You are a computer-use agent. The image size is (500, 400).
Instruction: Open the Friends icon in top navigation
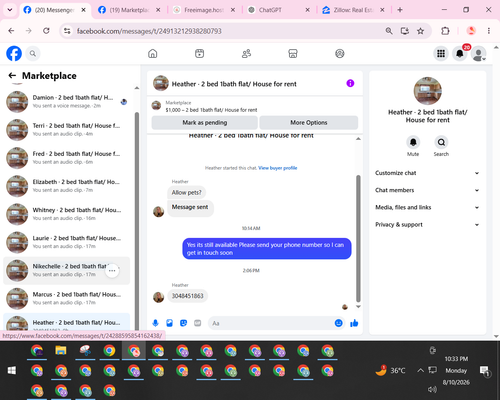(246, 54)
